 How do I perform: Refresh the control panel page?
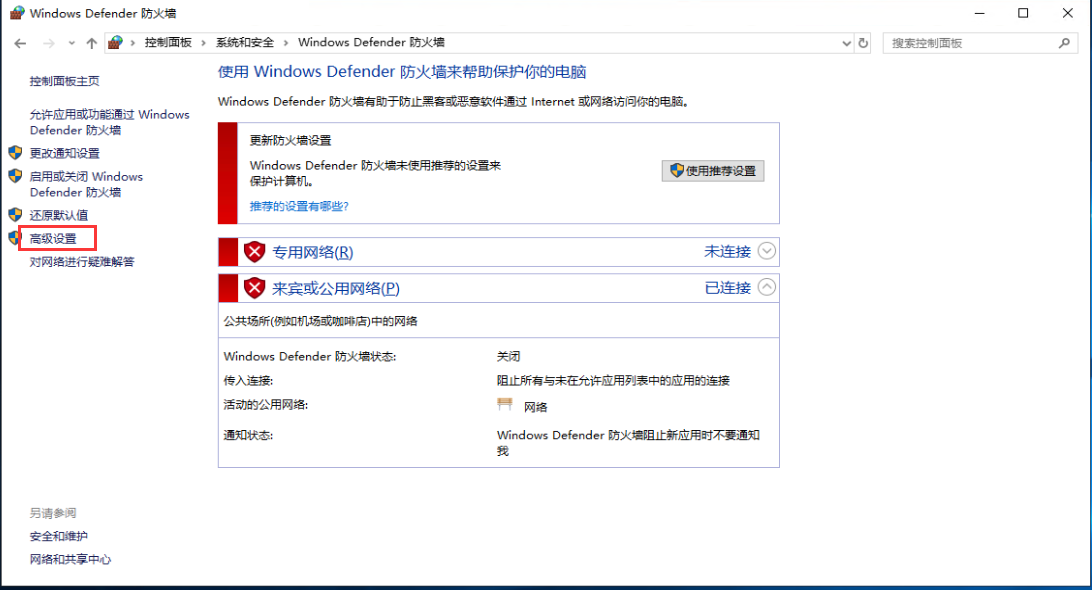[863, 43]
